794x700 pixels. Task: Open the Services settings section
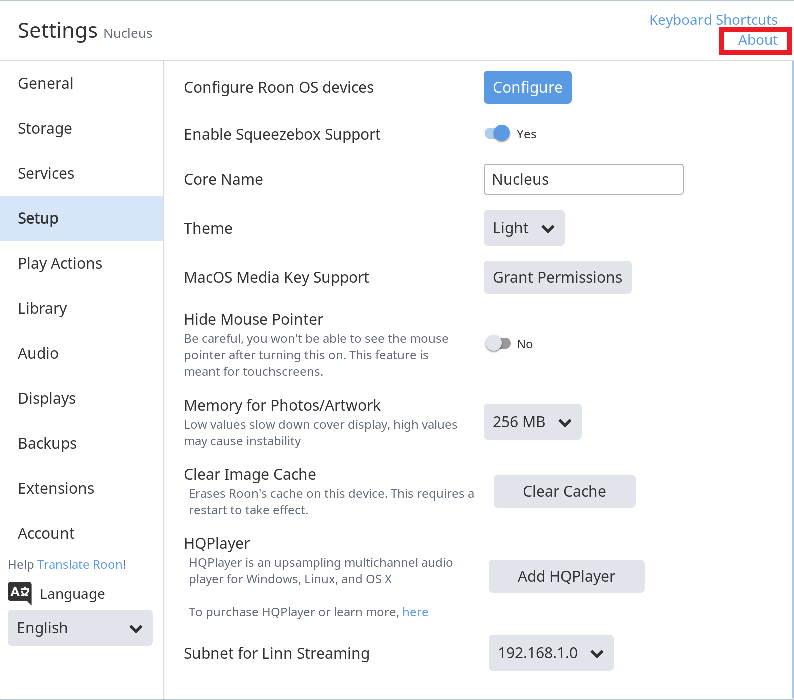point(46,174)
